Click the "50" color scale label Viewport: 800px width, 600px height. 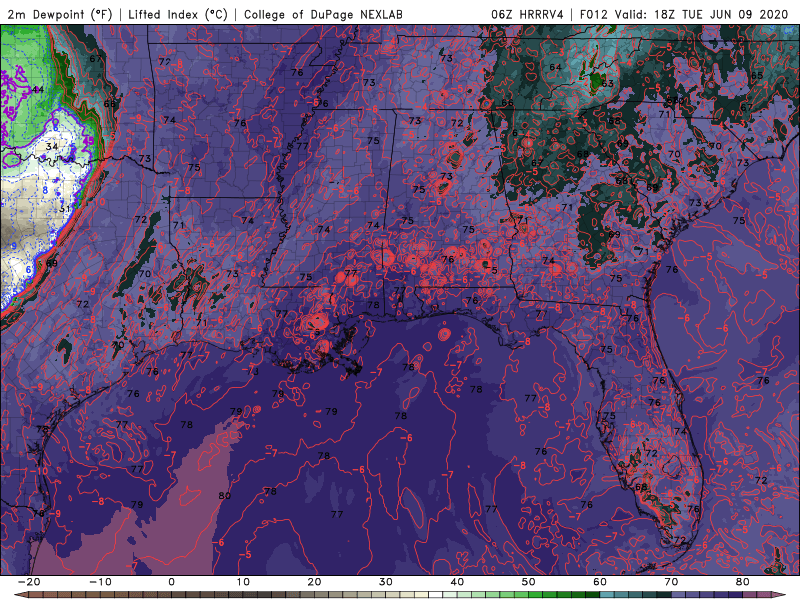[529, 582]
